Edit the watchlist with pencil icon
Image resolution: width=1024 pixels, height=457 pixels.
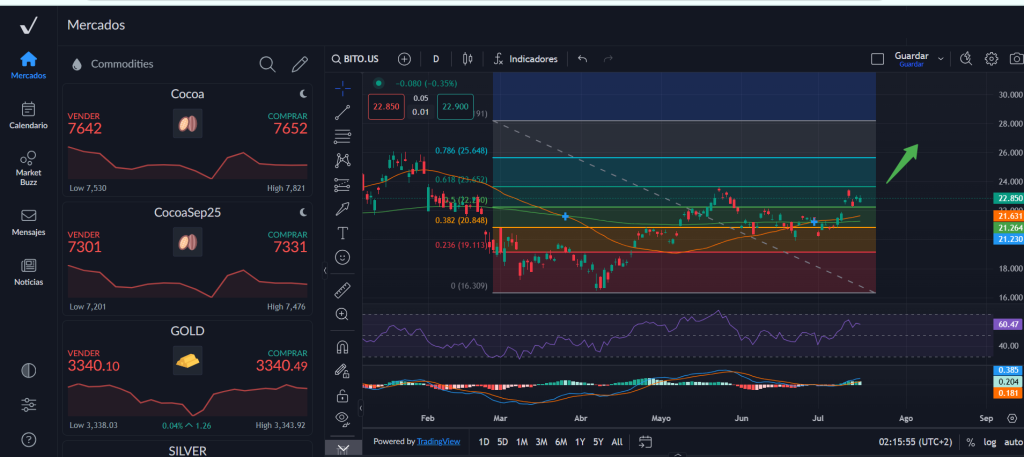tap(300, 64)
